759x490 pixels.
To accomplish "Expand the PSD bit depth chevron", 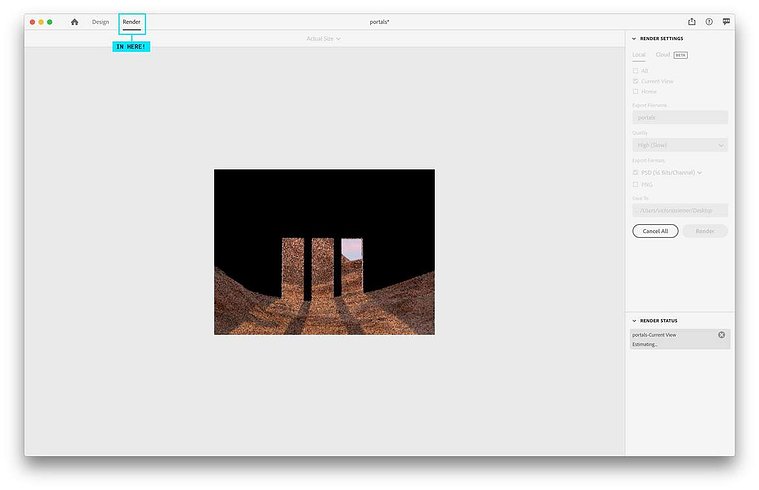I will pos(699,173).
